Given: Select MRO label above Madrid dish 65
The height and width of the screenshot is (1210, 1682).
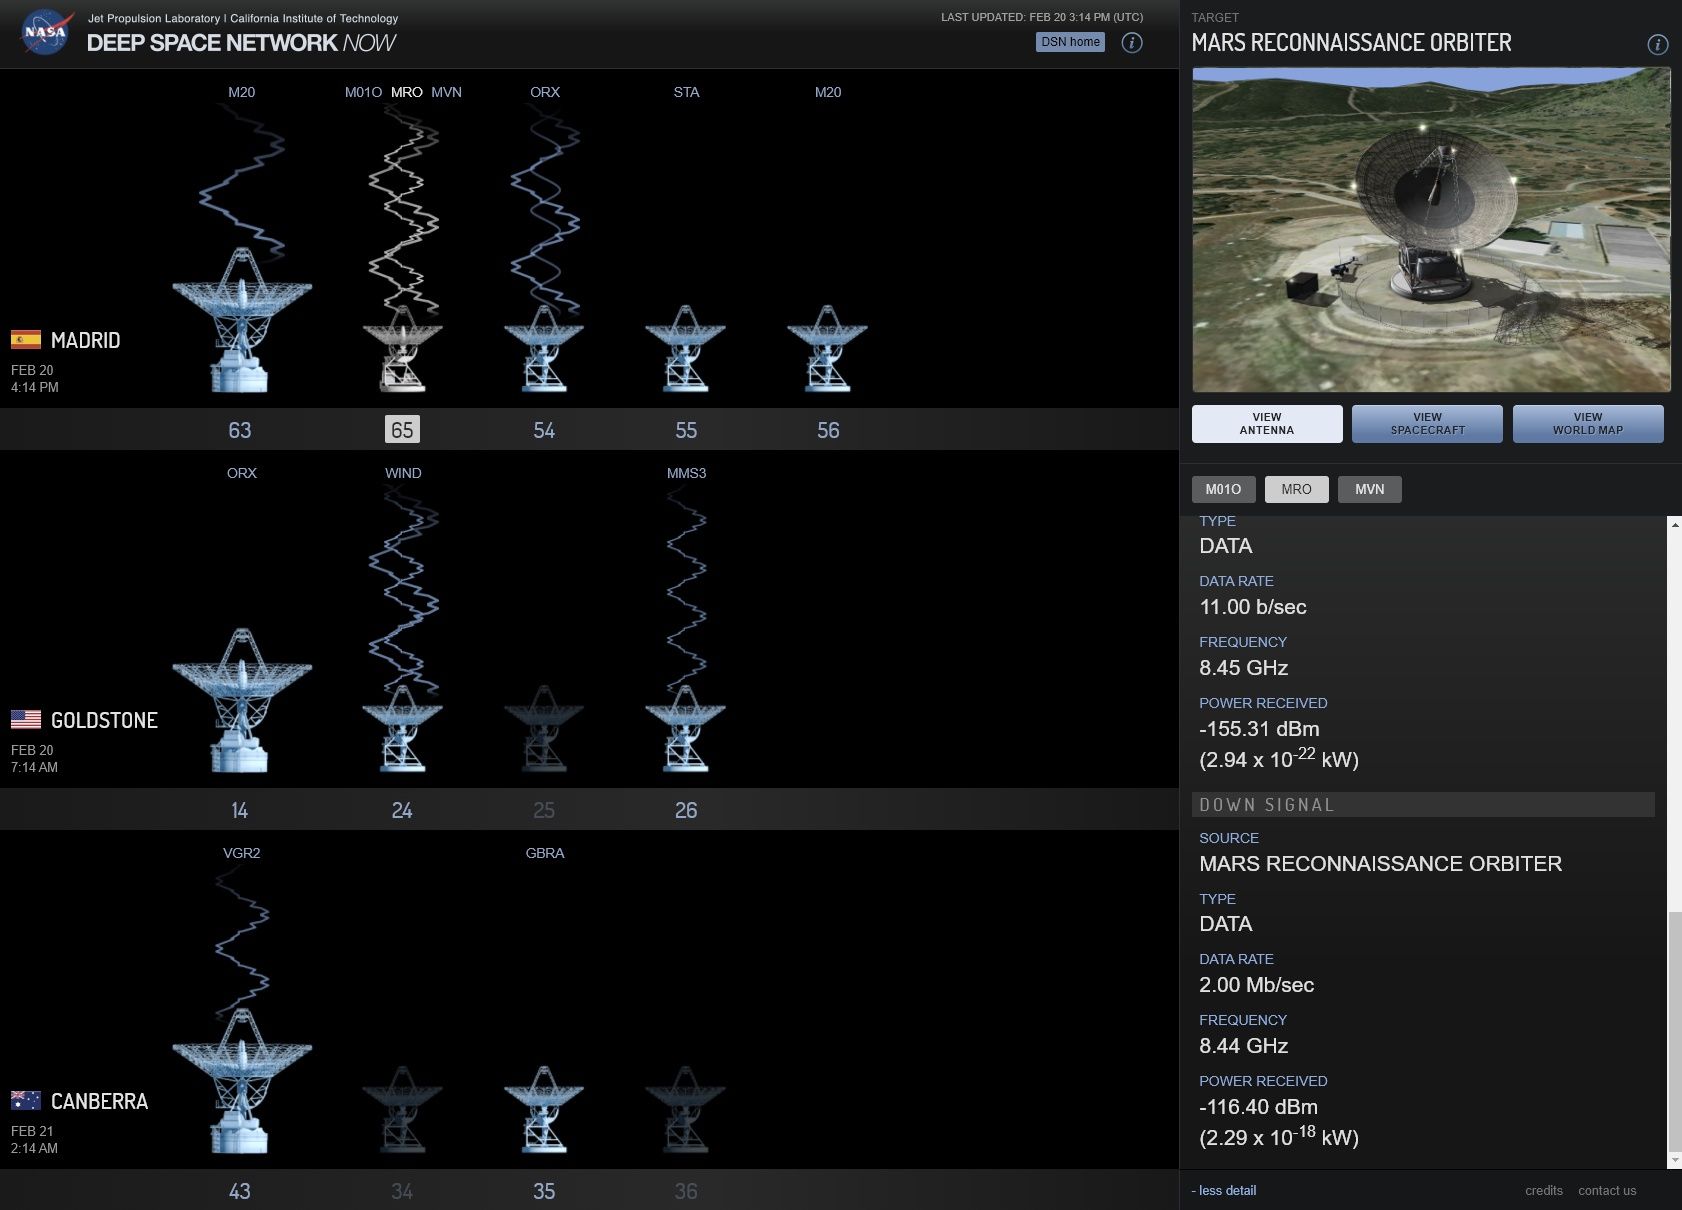Looking at the screenshot, I should (406, 92).
